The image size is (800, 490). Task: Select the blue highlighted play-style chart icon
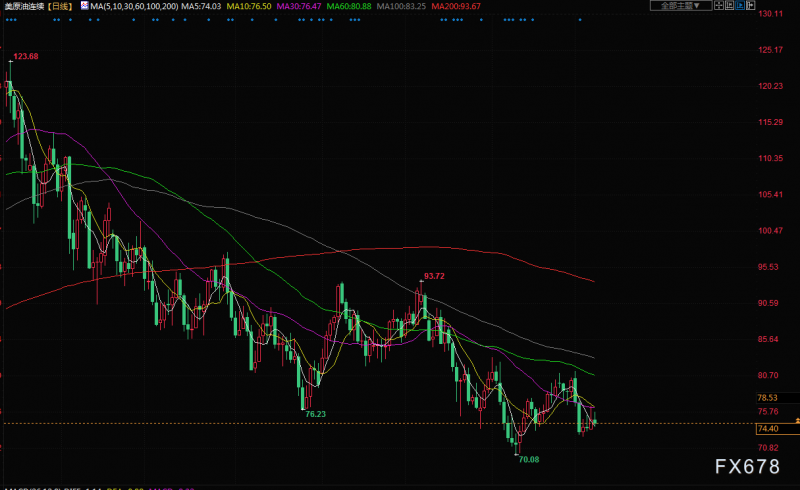[740, 6]
